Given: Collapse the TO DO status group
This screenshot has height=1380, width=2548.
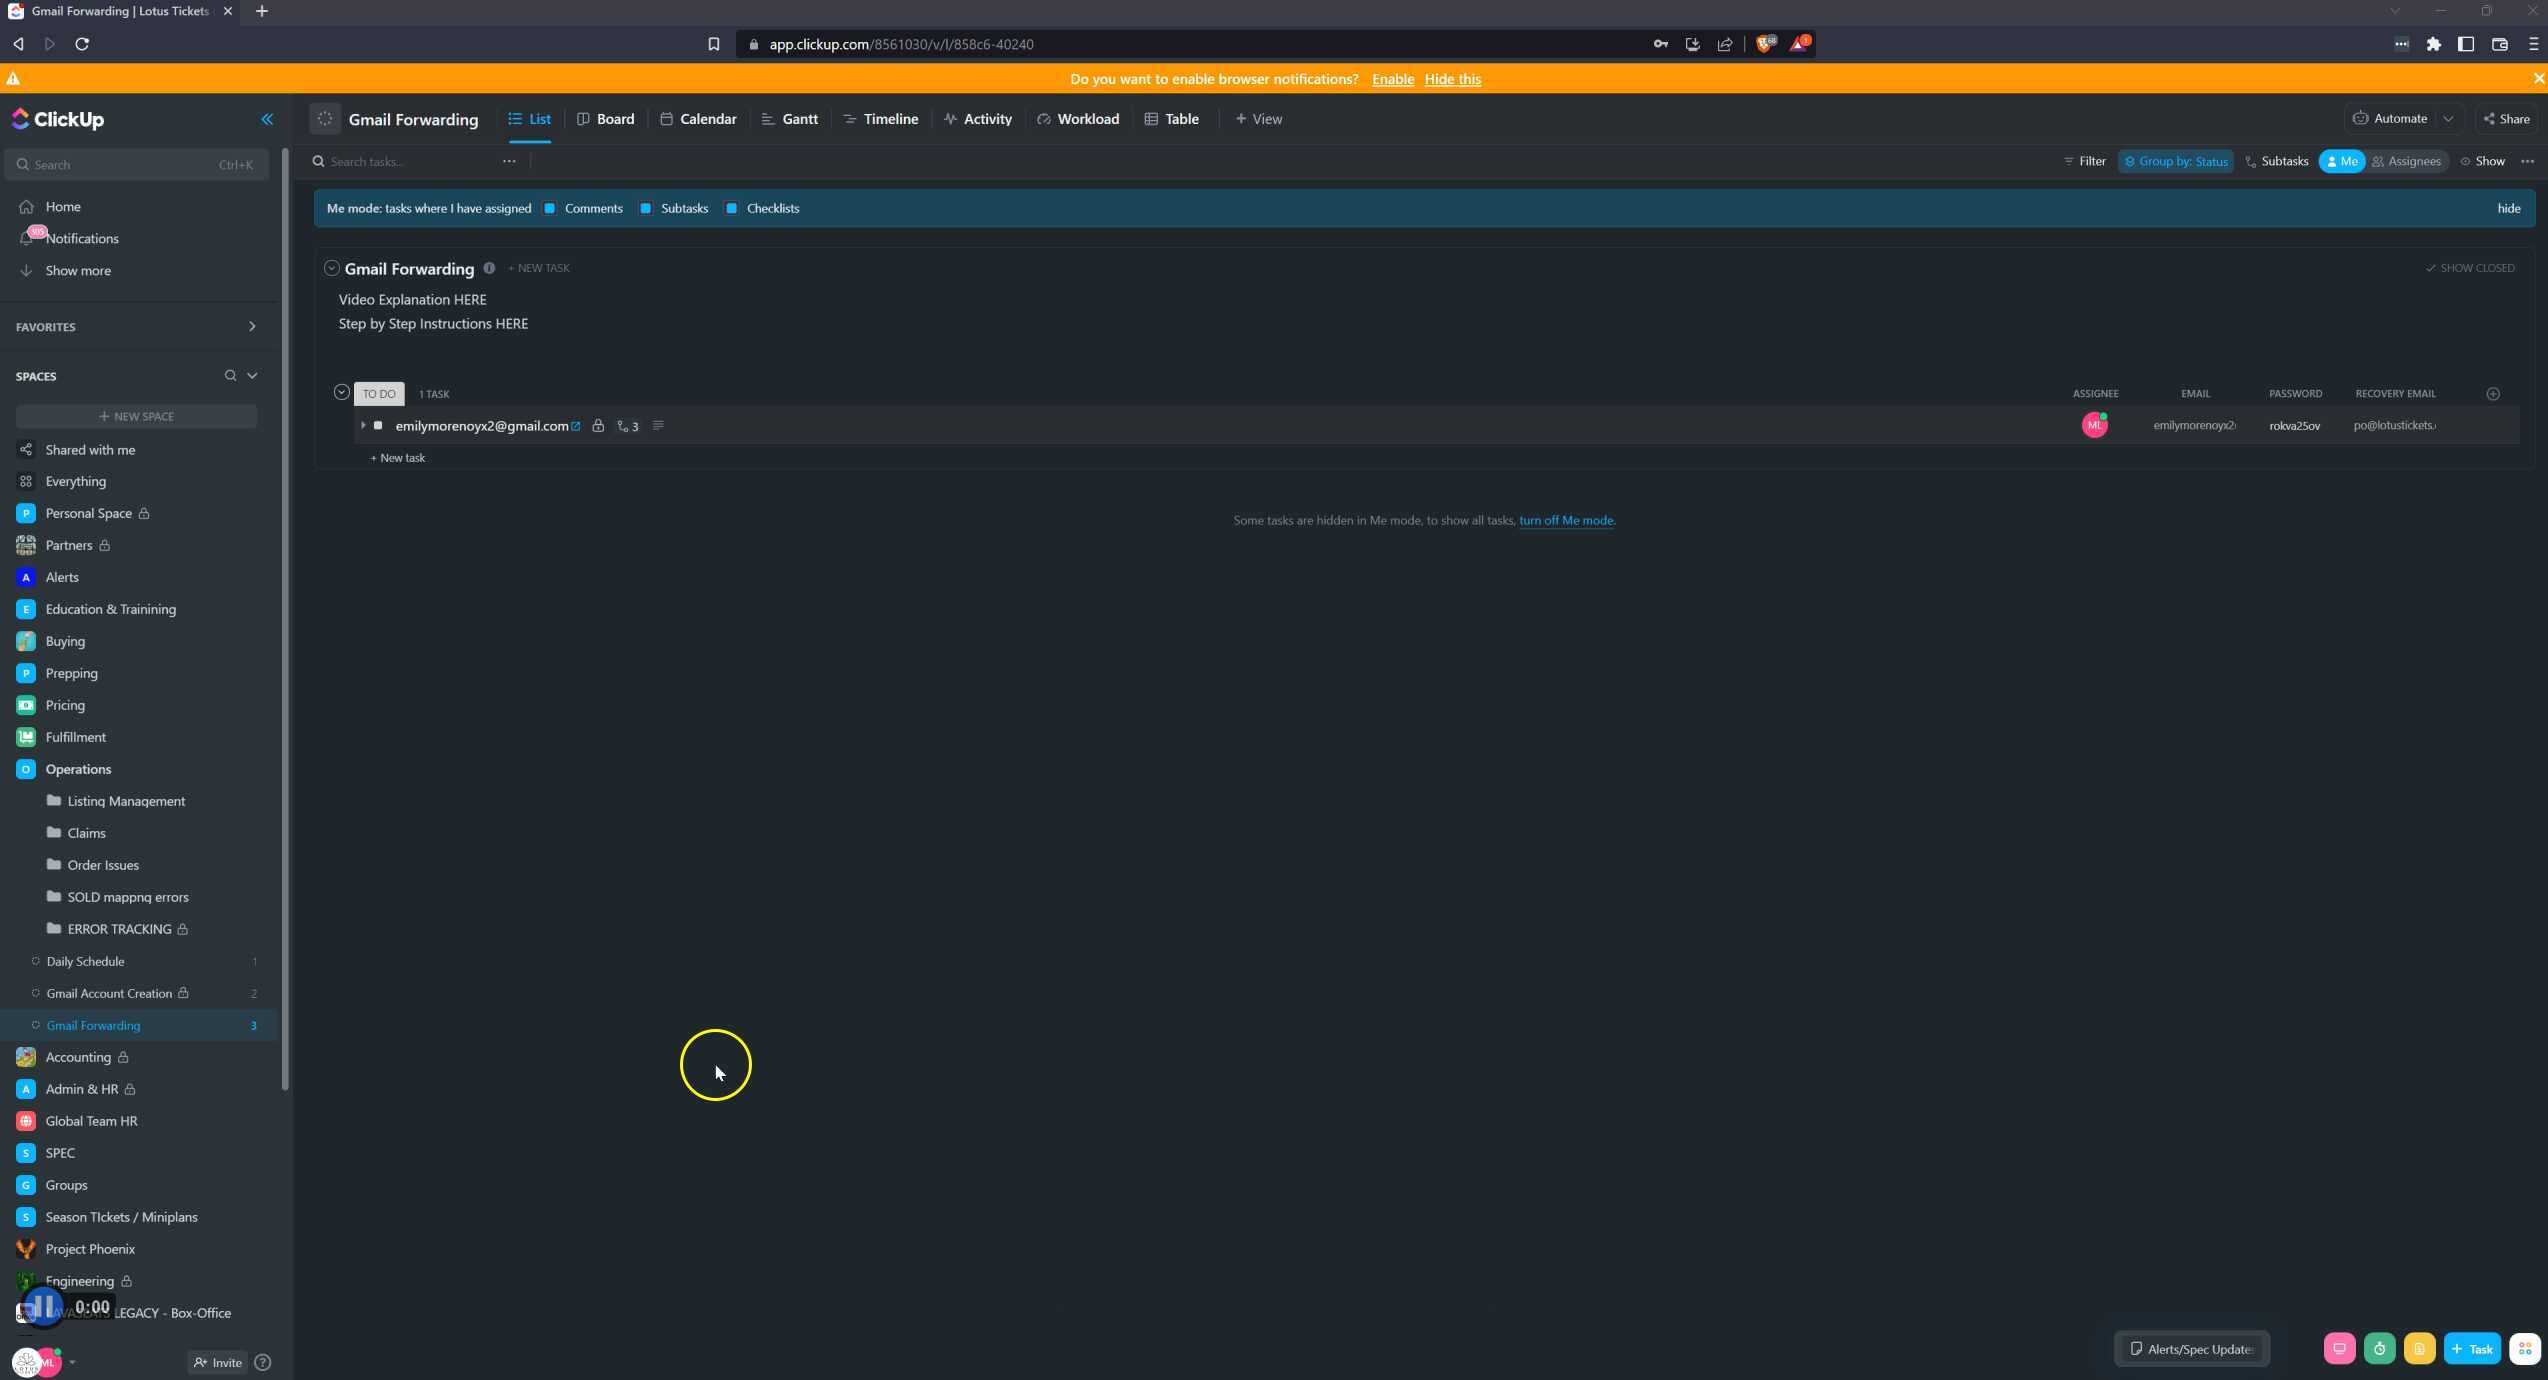Looking at the screenshot, I should pyautogui.click(x=341, y=393).
